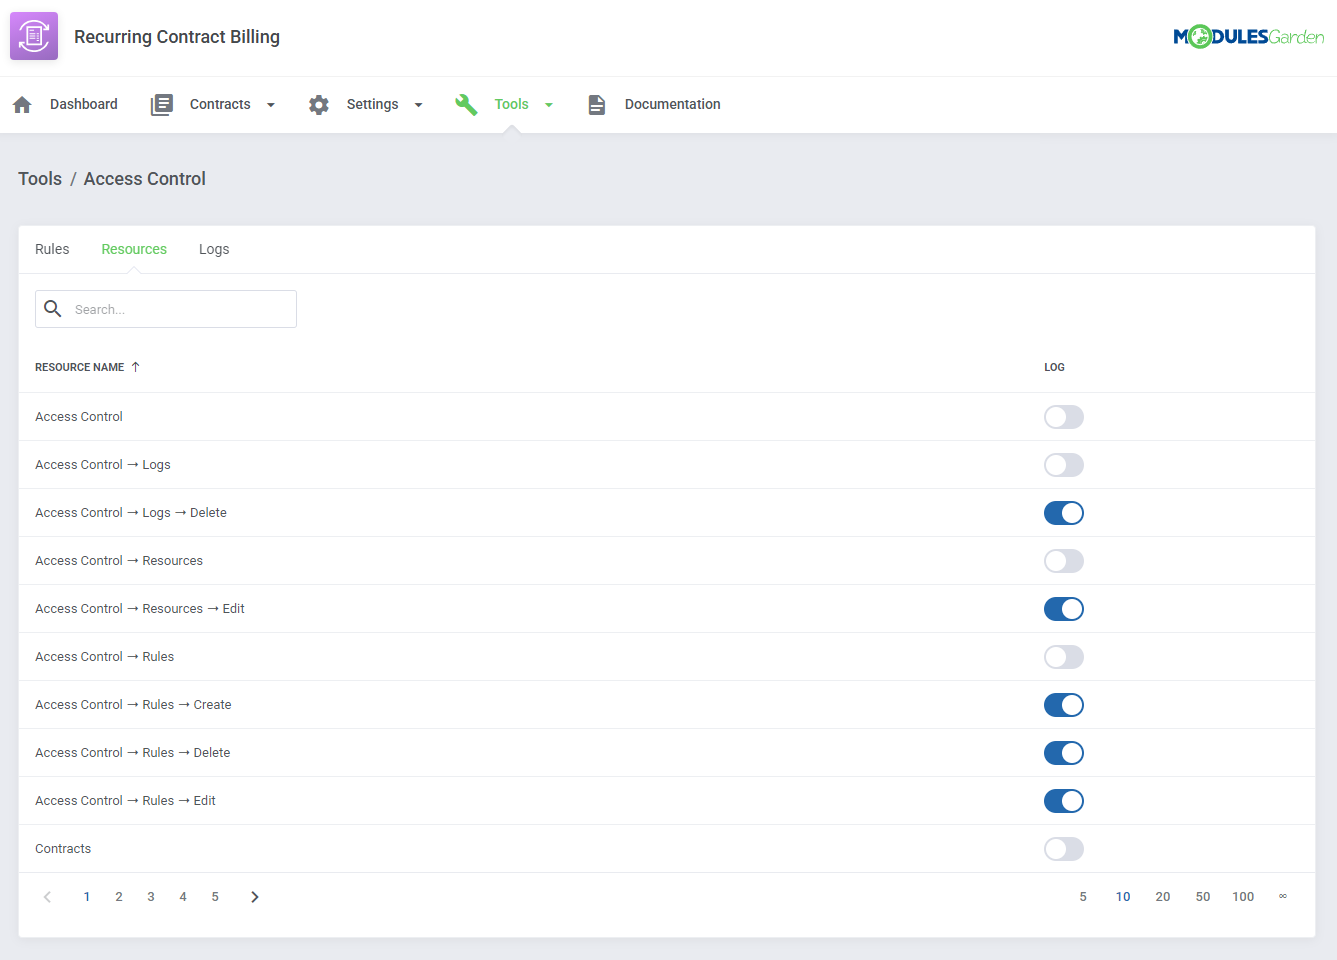Open the Settings menu
This screenshot has height=960, width=1337.
click(x=372, y=104)
